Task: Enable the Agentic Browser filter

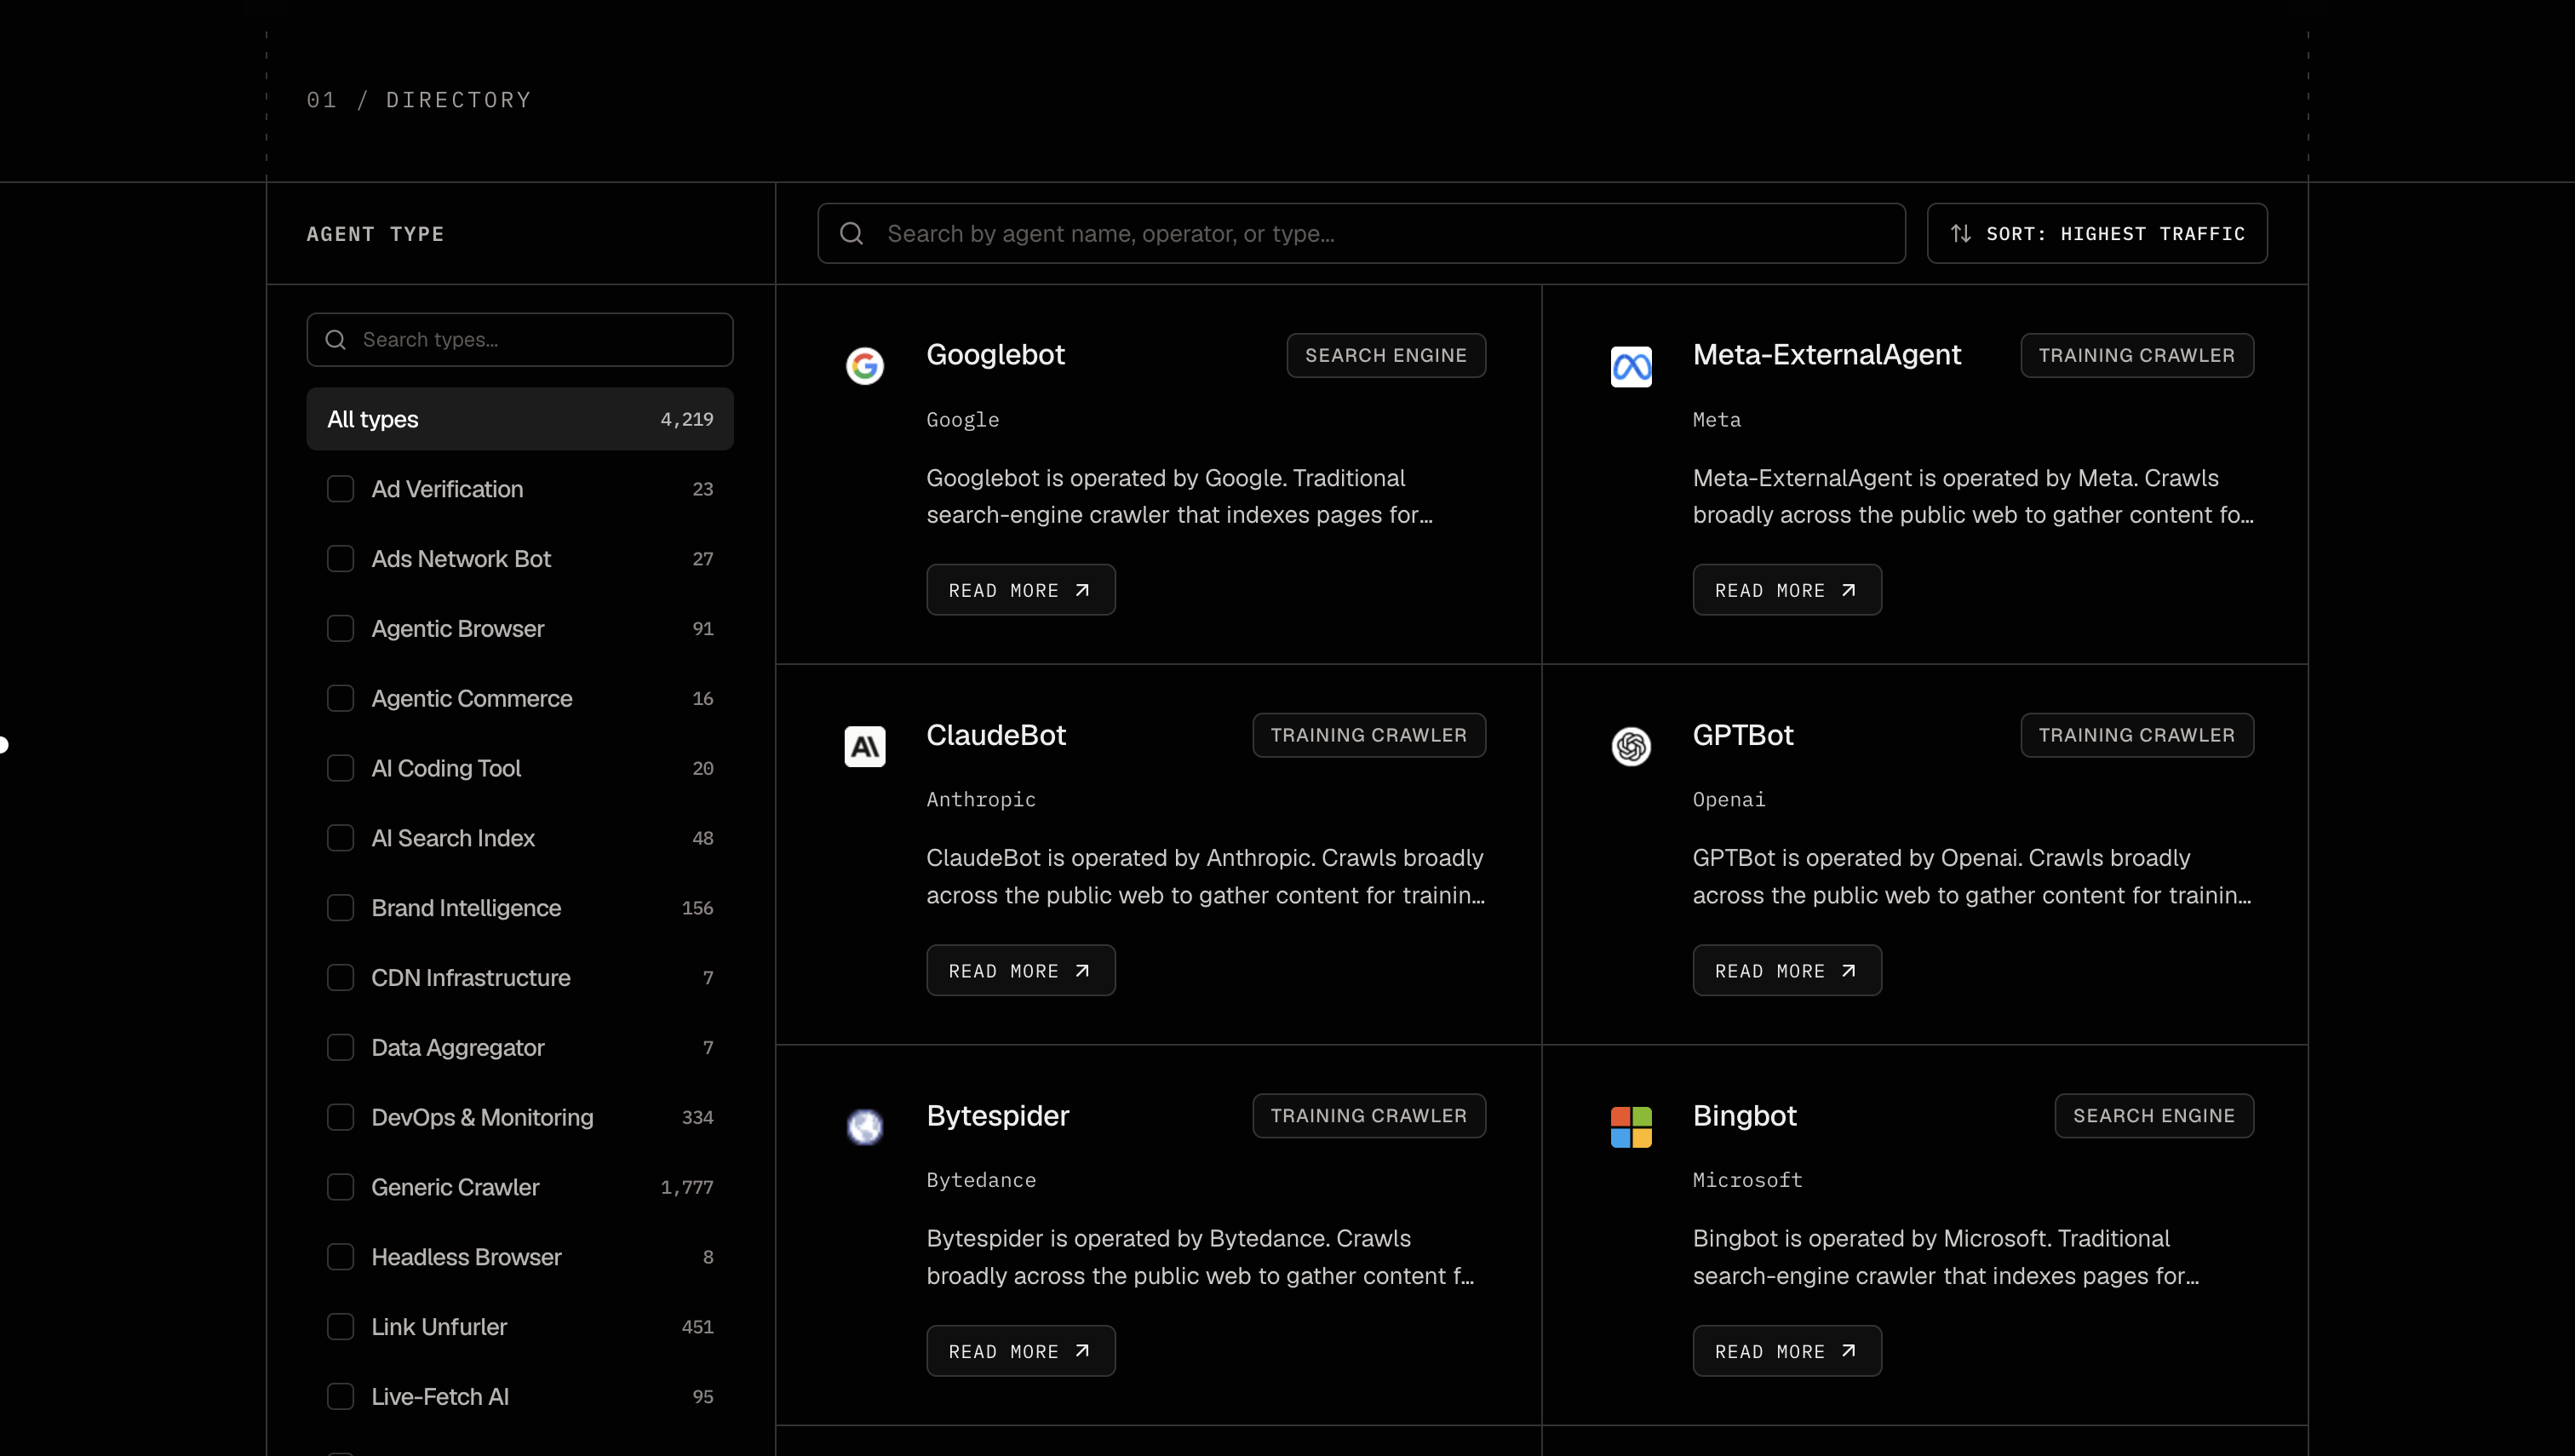Action: (x=340, y=628)
